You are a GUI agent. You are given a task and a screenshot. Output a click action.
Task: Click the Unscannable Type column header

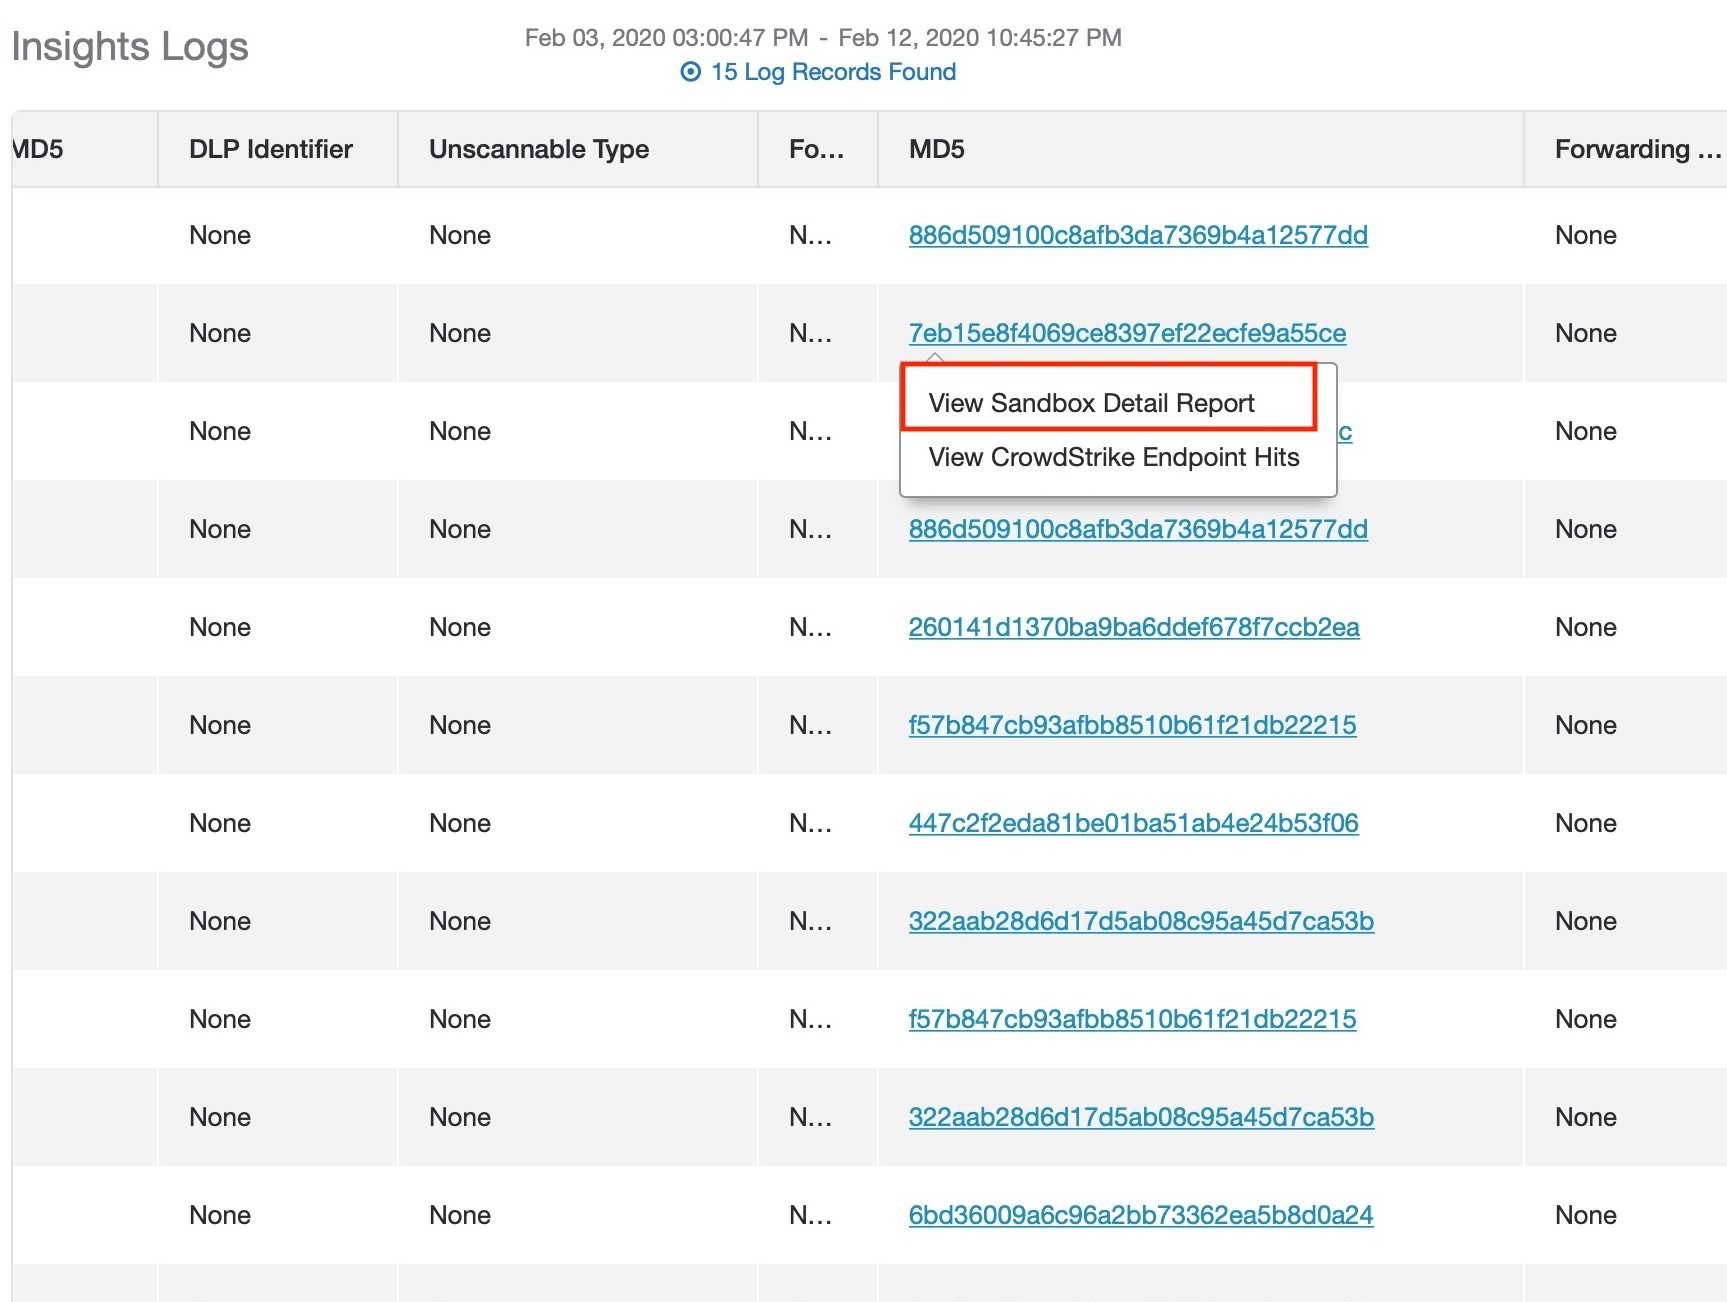(539, 148)
